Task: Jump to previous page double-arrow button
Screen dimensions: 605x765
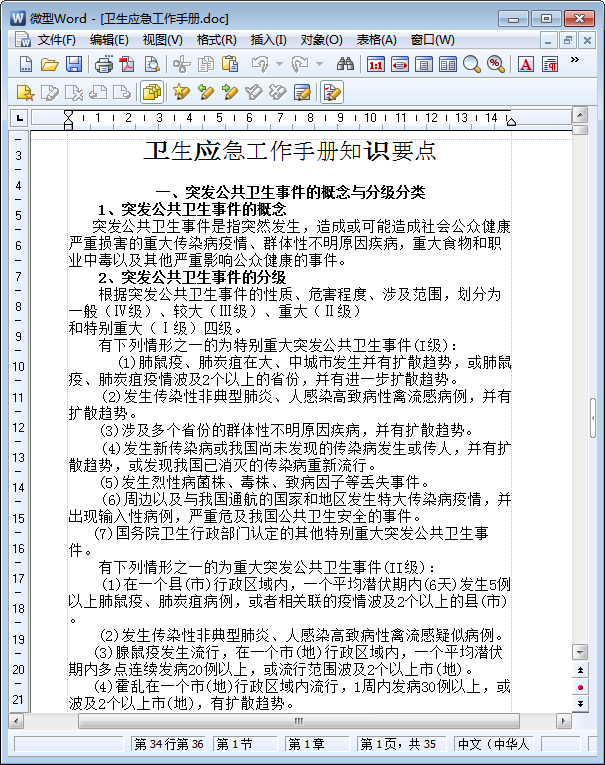Action: [x=580, y=670]
